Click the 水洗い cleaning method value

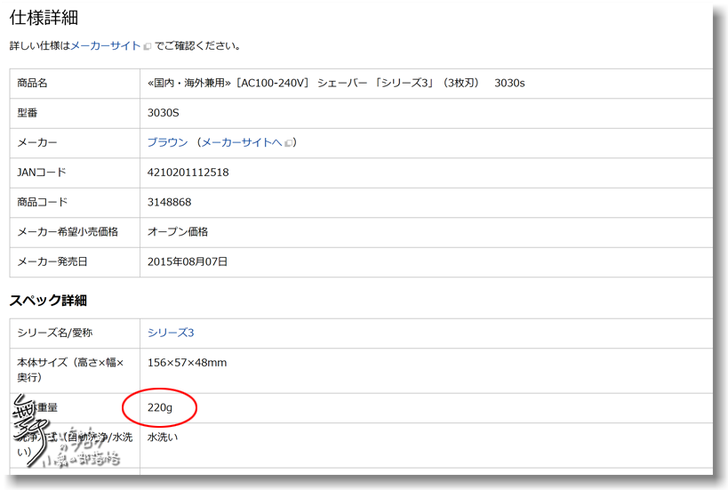coord(162,437)
